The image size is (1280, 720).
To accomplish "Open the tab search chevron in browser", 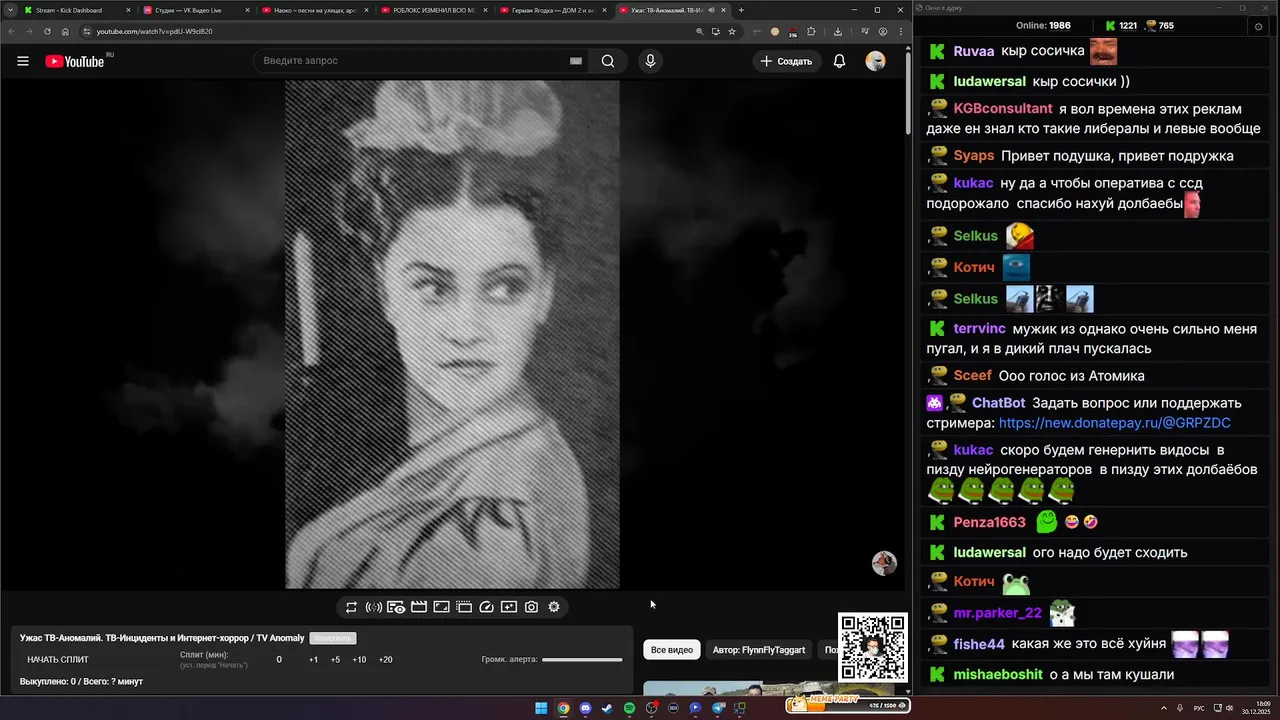I will point(9,10).
